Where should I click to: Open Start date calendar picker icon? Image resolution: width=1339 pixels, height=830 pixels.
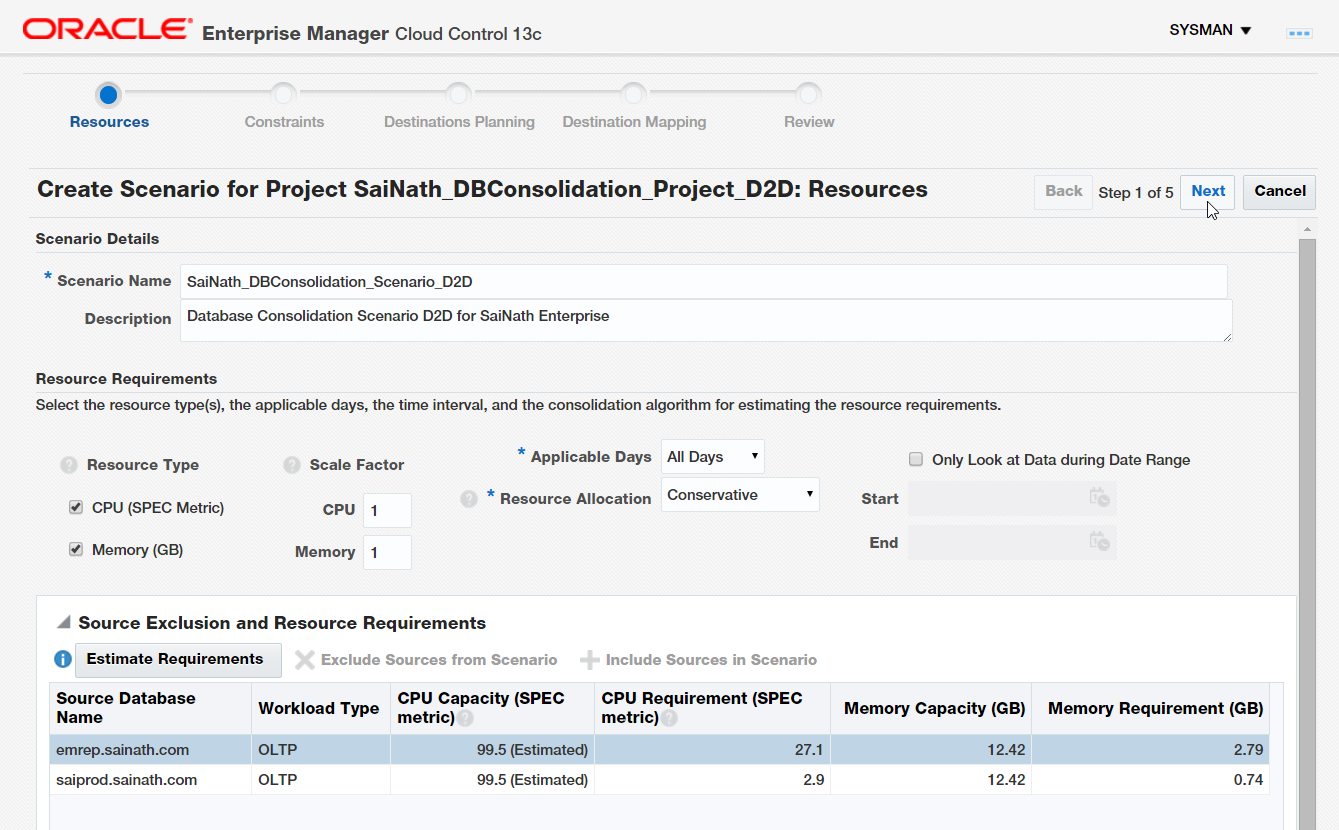(1100, 498)
